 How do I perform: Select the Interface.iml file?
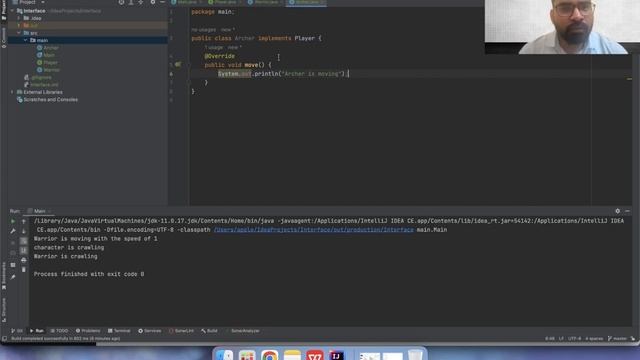coord(42,84)
